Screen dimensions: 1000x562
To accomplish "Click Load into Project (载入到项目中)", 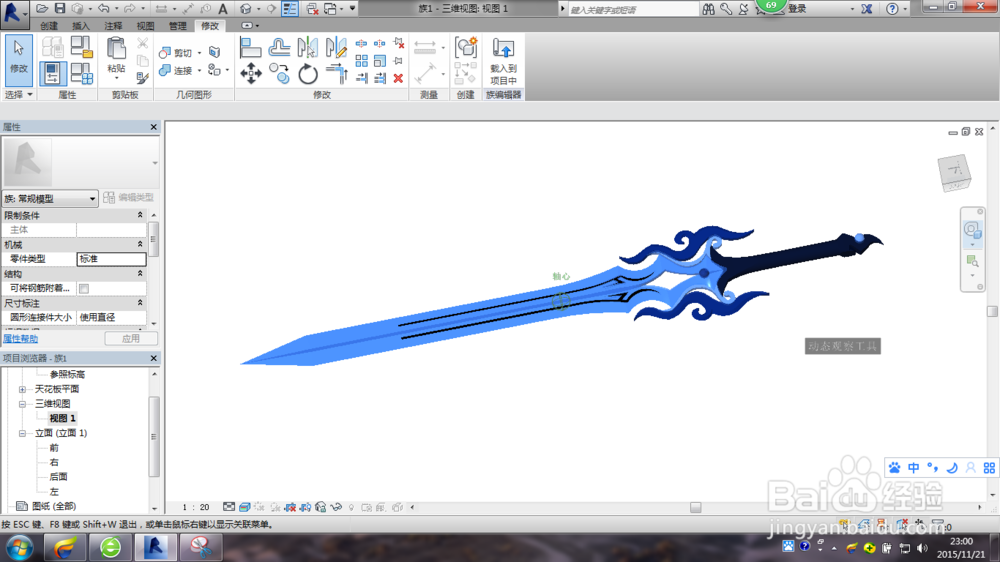I will pos(503,61).
